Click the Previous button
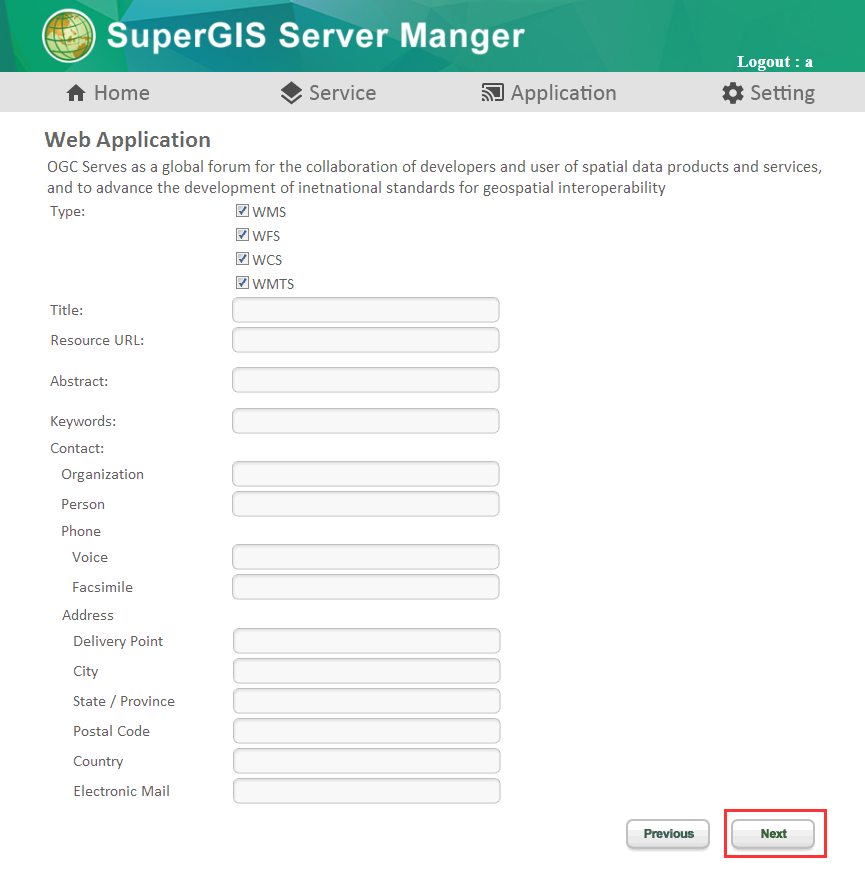The height and width of the screenshot is (881, 865). point(668,834)
